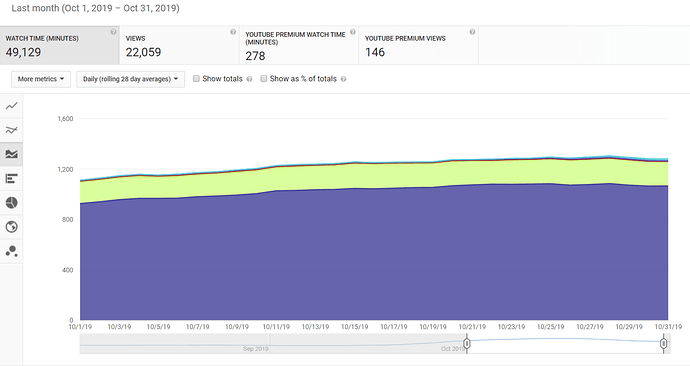Viewport: 690px width, 366px height.
Task: Select YouTube Premium Views tab
Action: tap(418, 45)
